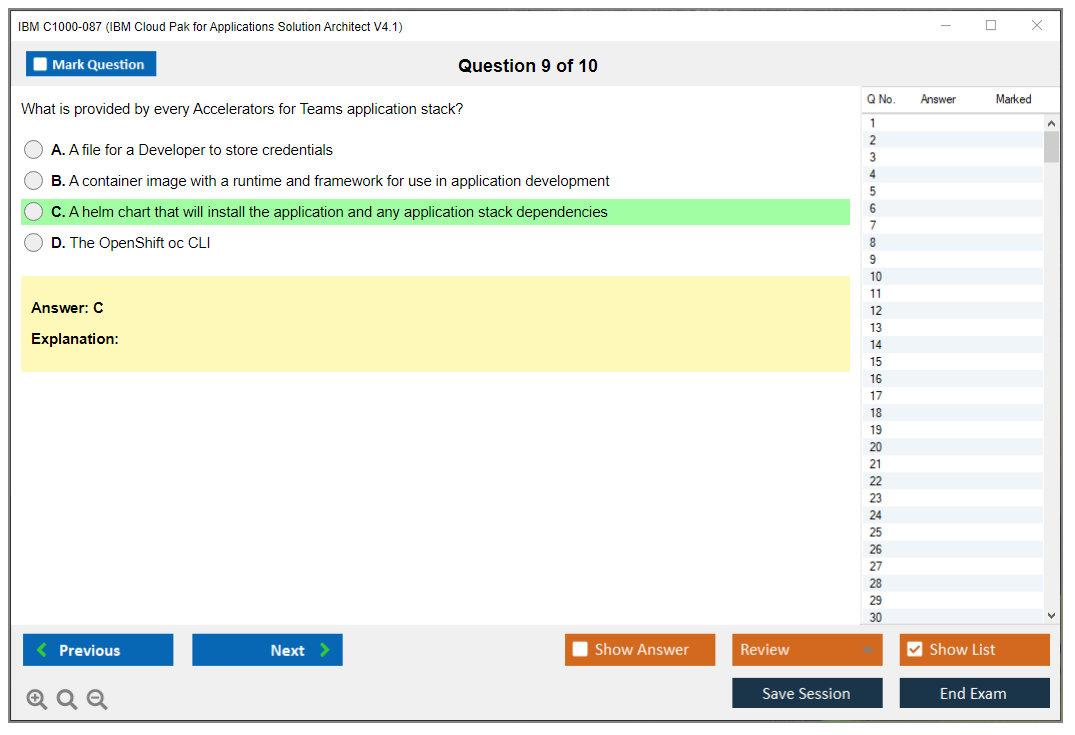The image size is (1075, 735).
Task: Jump to question 10 in list
Action: 876,277
